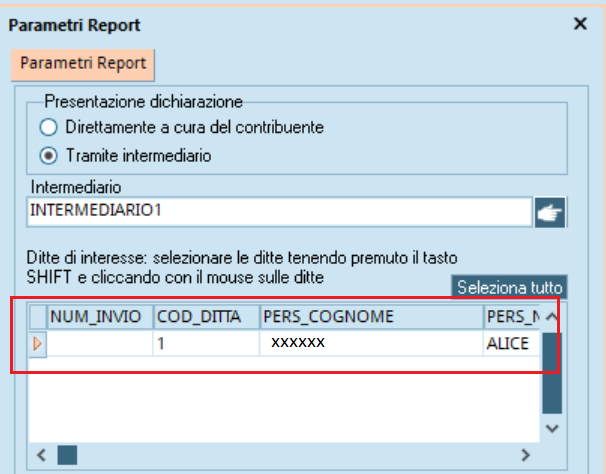Click the empty NUM_INVIO cell in row 1

[x=100, y=343]
